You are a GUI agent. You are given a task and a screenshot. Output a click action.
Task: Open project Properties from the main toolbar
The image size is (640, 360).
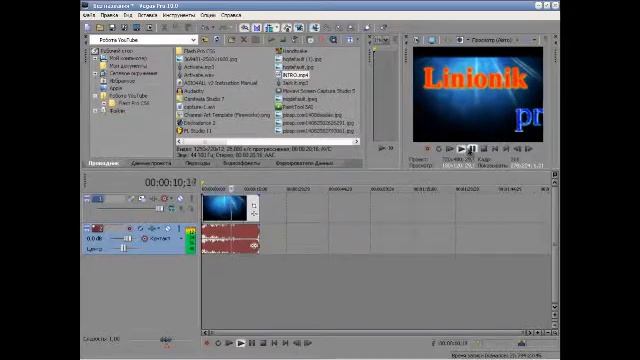point(149,28)
